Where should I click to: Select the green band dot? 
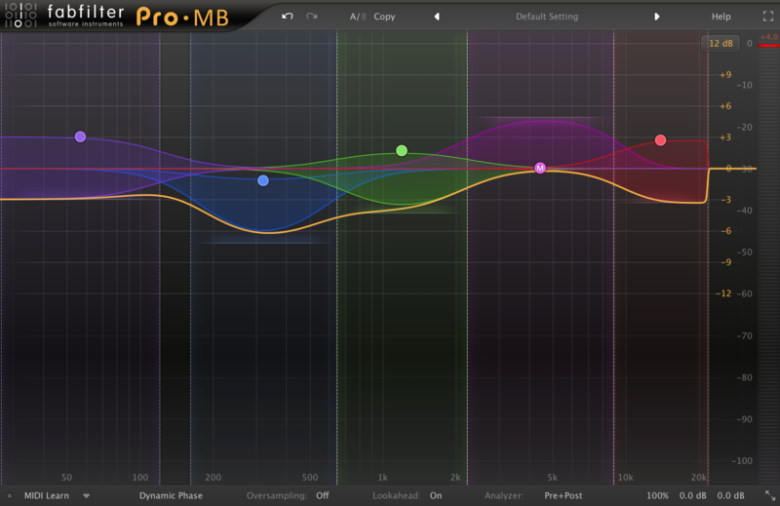pos(401,150)
